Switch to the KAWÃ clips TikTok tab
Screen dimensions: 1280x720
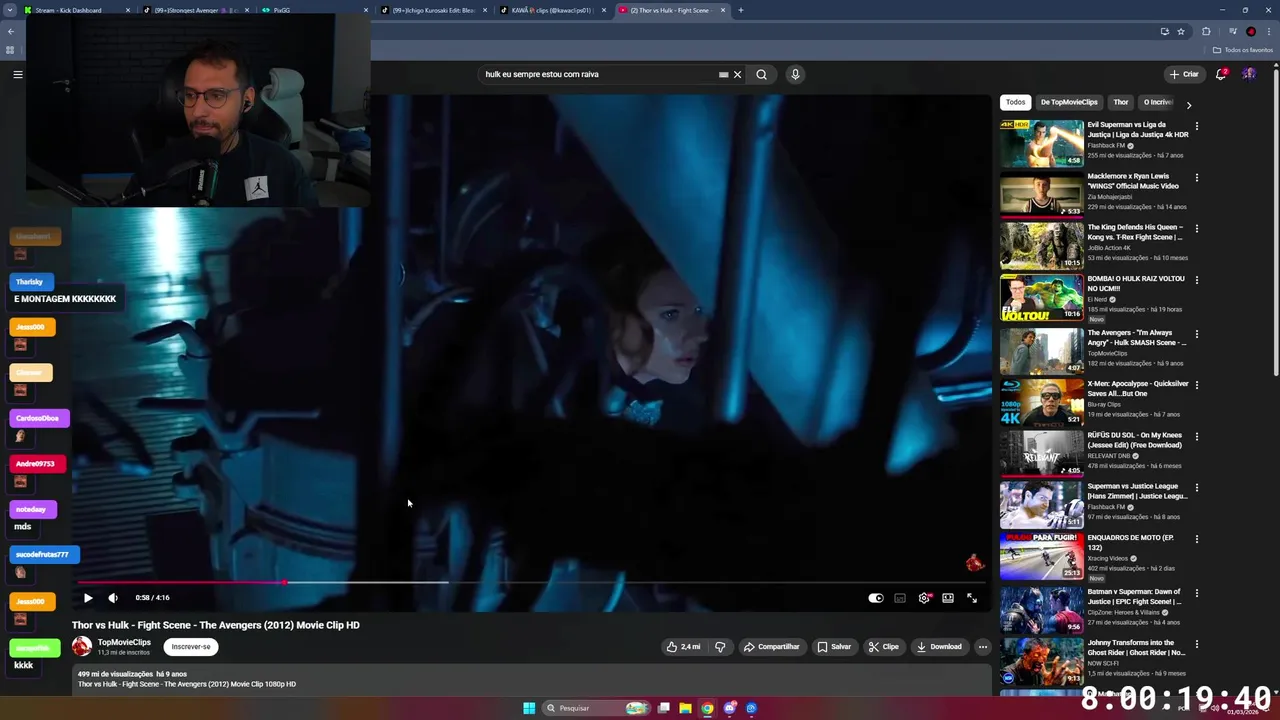pos(552,10)
